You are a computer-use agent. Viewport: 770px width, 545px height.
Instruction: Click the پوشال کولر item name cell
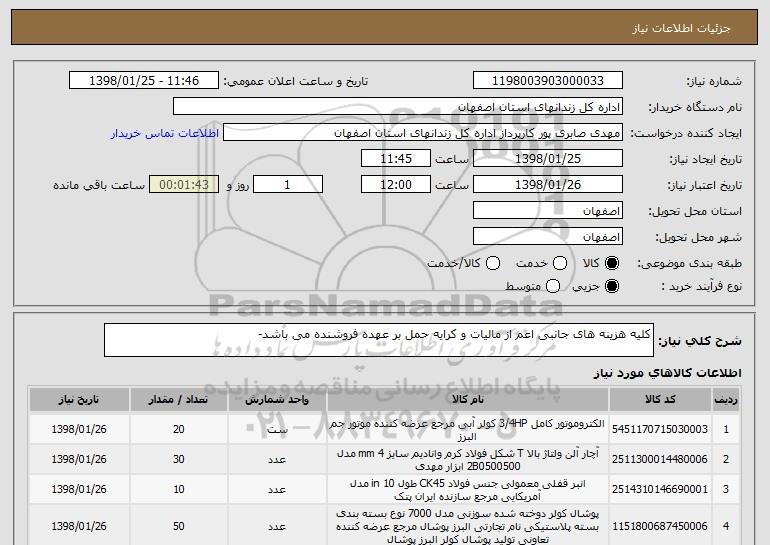pyautogui.click(x=468, y=526)
